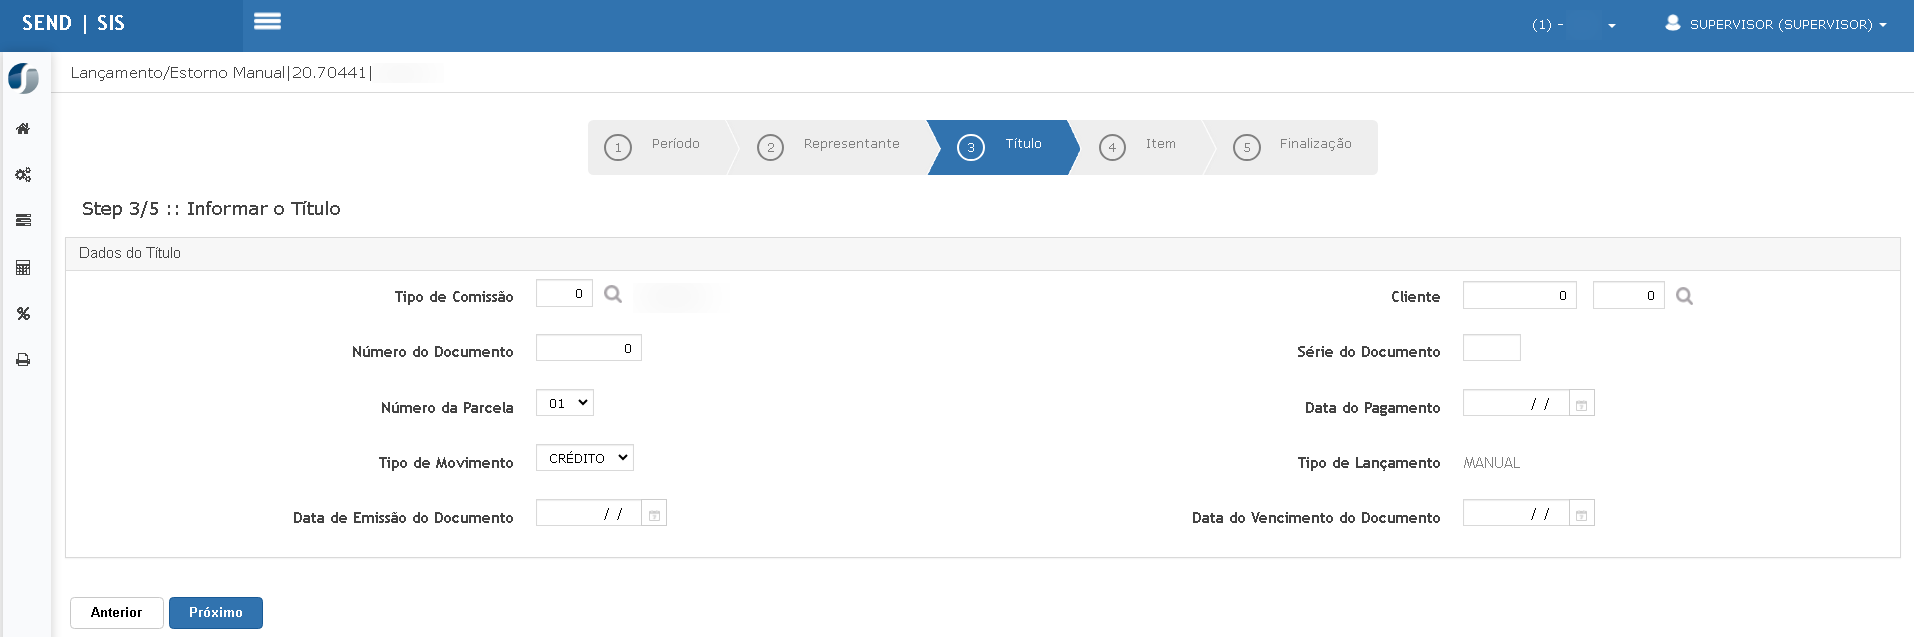Select step 3 Título
This screenshot has width=1914, height=637.
click(x=1003, y=147)
